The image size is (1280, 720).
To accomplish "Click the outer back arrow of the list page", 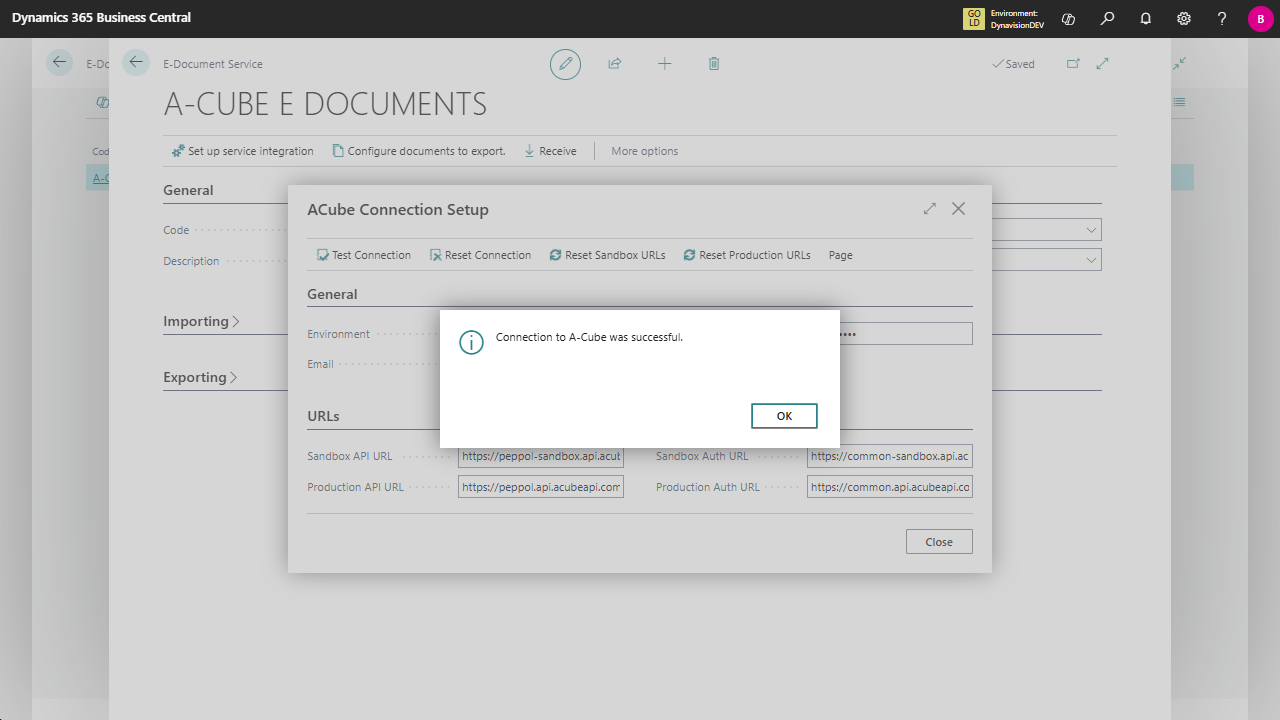I will [x=60, y=63].
